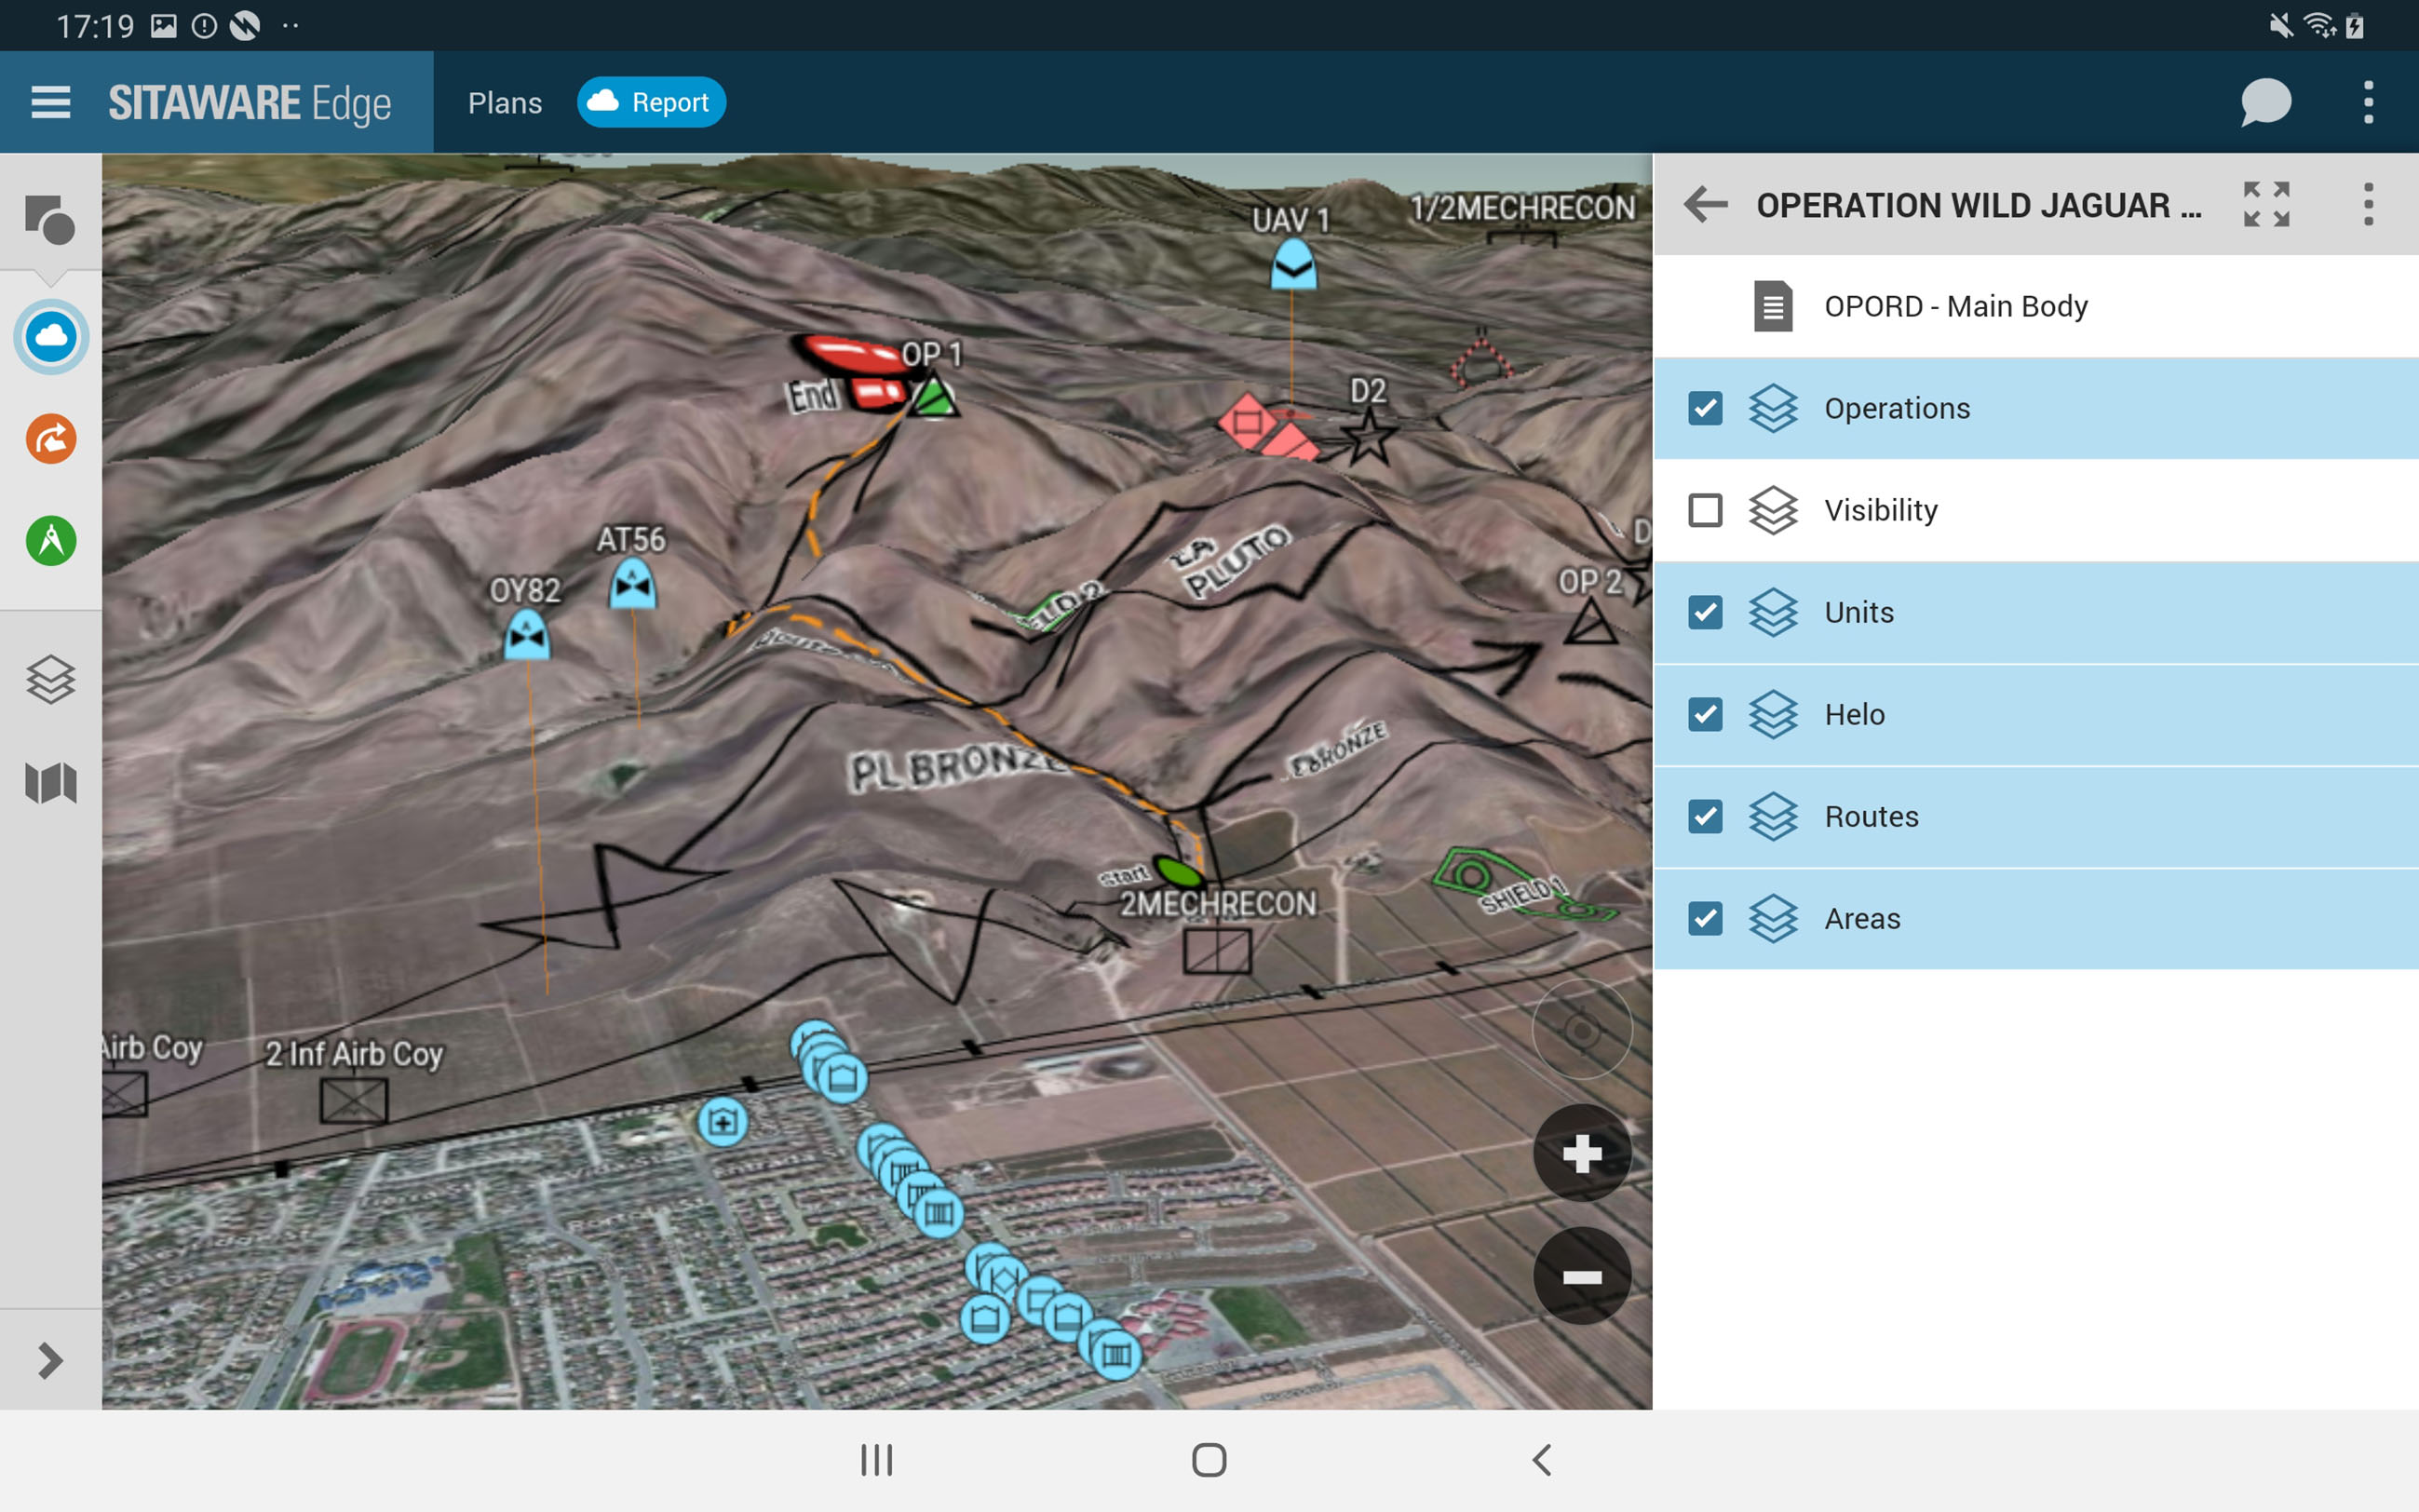
Task: Open the hamburger main menu
Action: point(50,102)
